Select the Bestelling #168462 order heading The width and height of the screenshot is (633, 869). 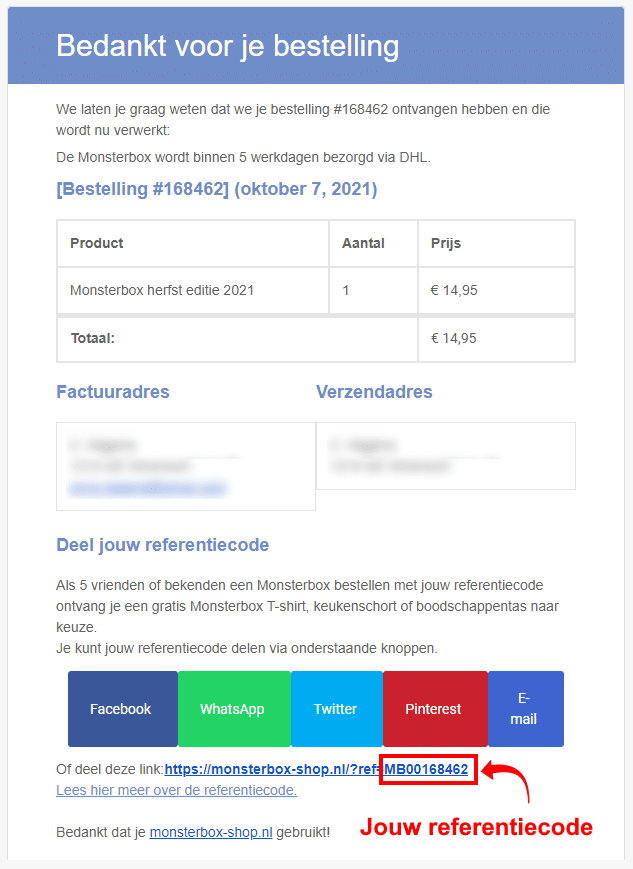click(216, 189)
